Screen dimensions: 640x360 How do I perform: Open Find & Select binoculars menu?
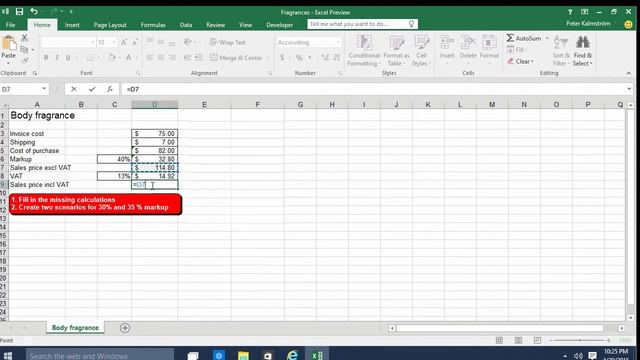click(582, 51)
